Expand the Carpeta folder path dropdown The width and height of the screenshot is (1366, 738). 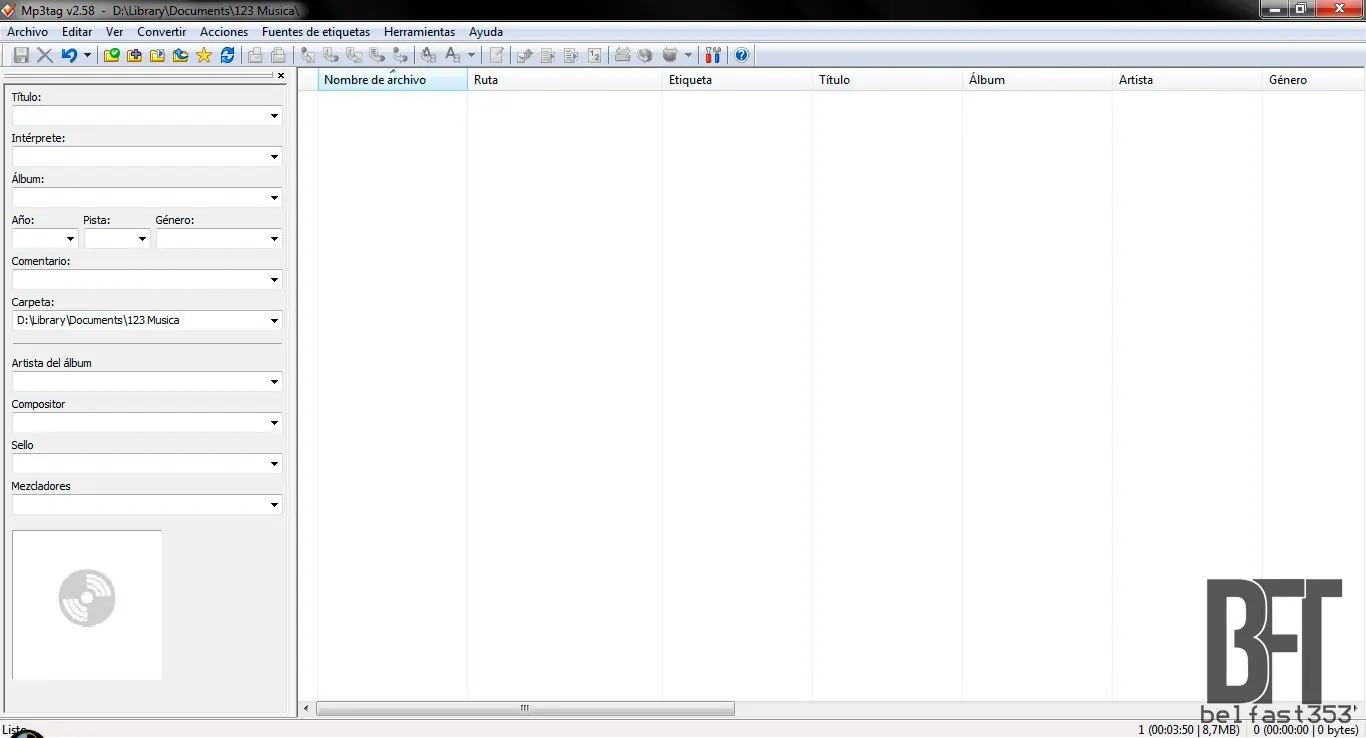[x=274, y=321]
